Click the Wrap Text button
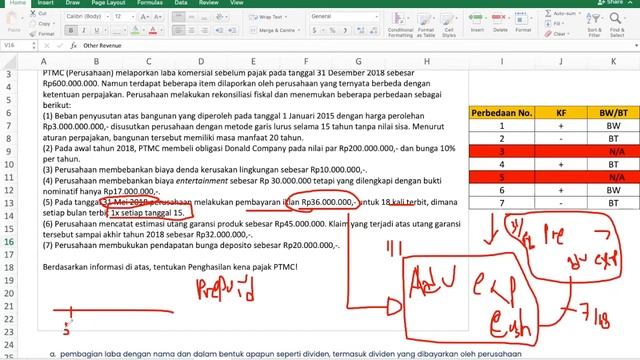The image size is (640, 360). tap(268, 17)
